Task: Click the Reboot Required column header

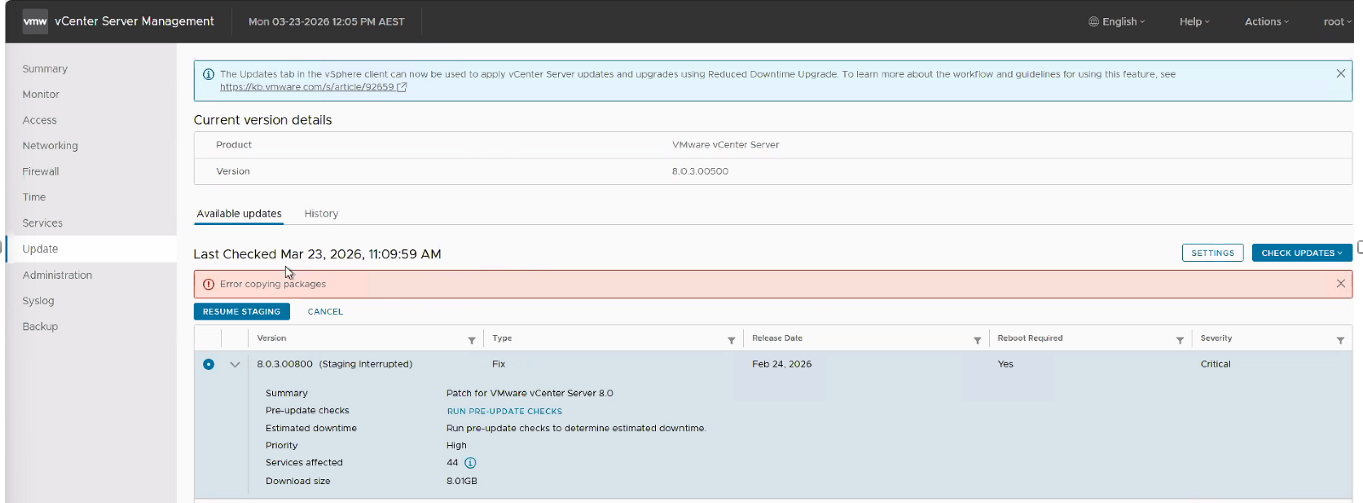Action: [x=1030, y=338]
